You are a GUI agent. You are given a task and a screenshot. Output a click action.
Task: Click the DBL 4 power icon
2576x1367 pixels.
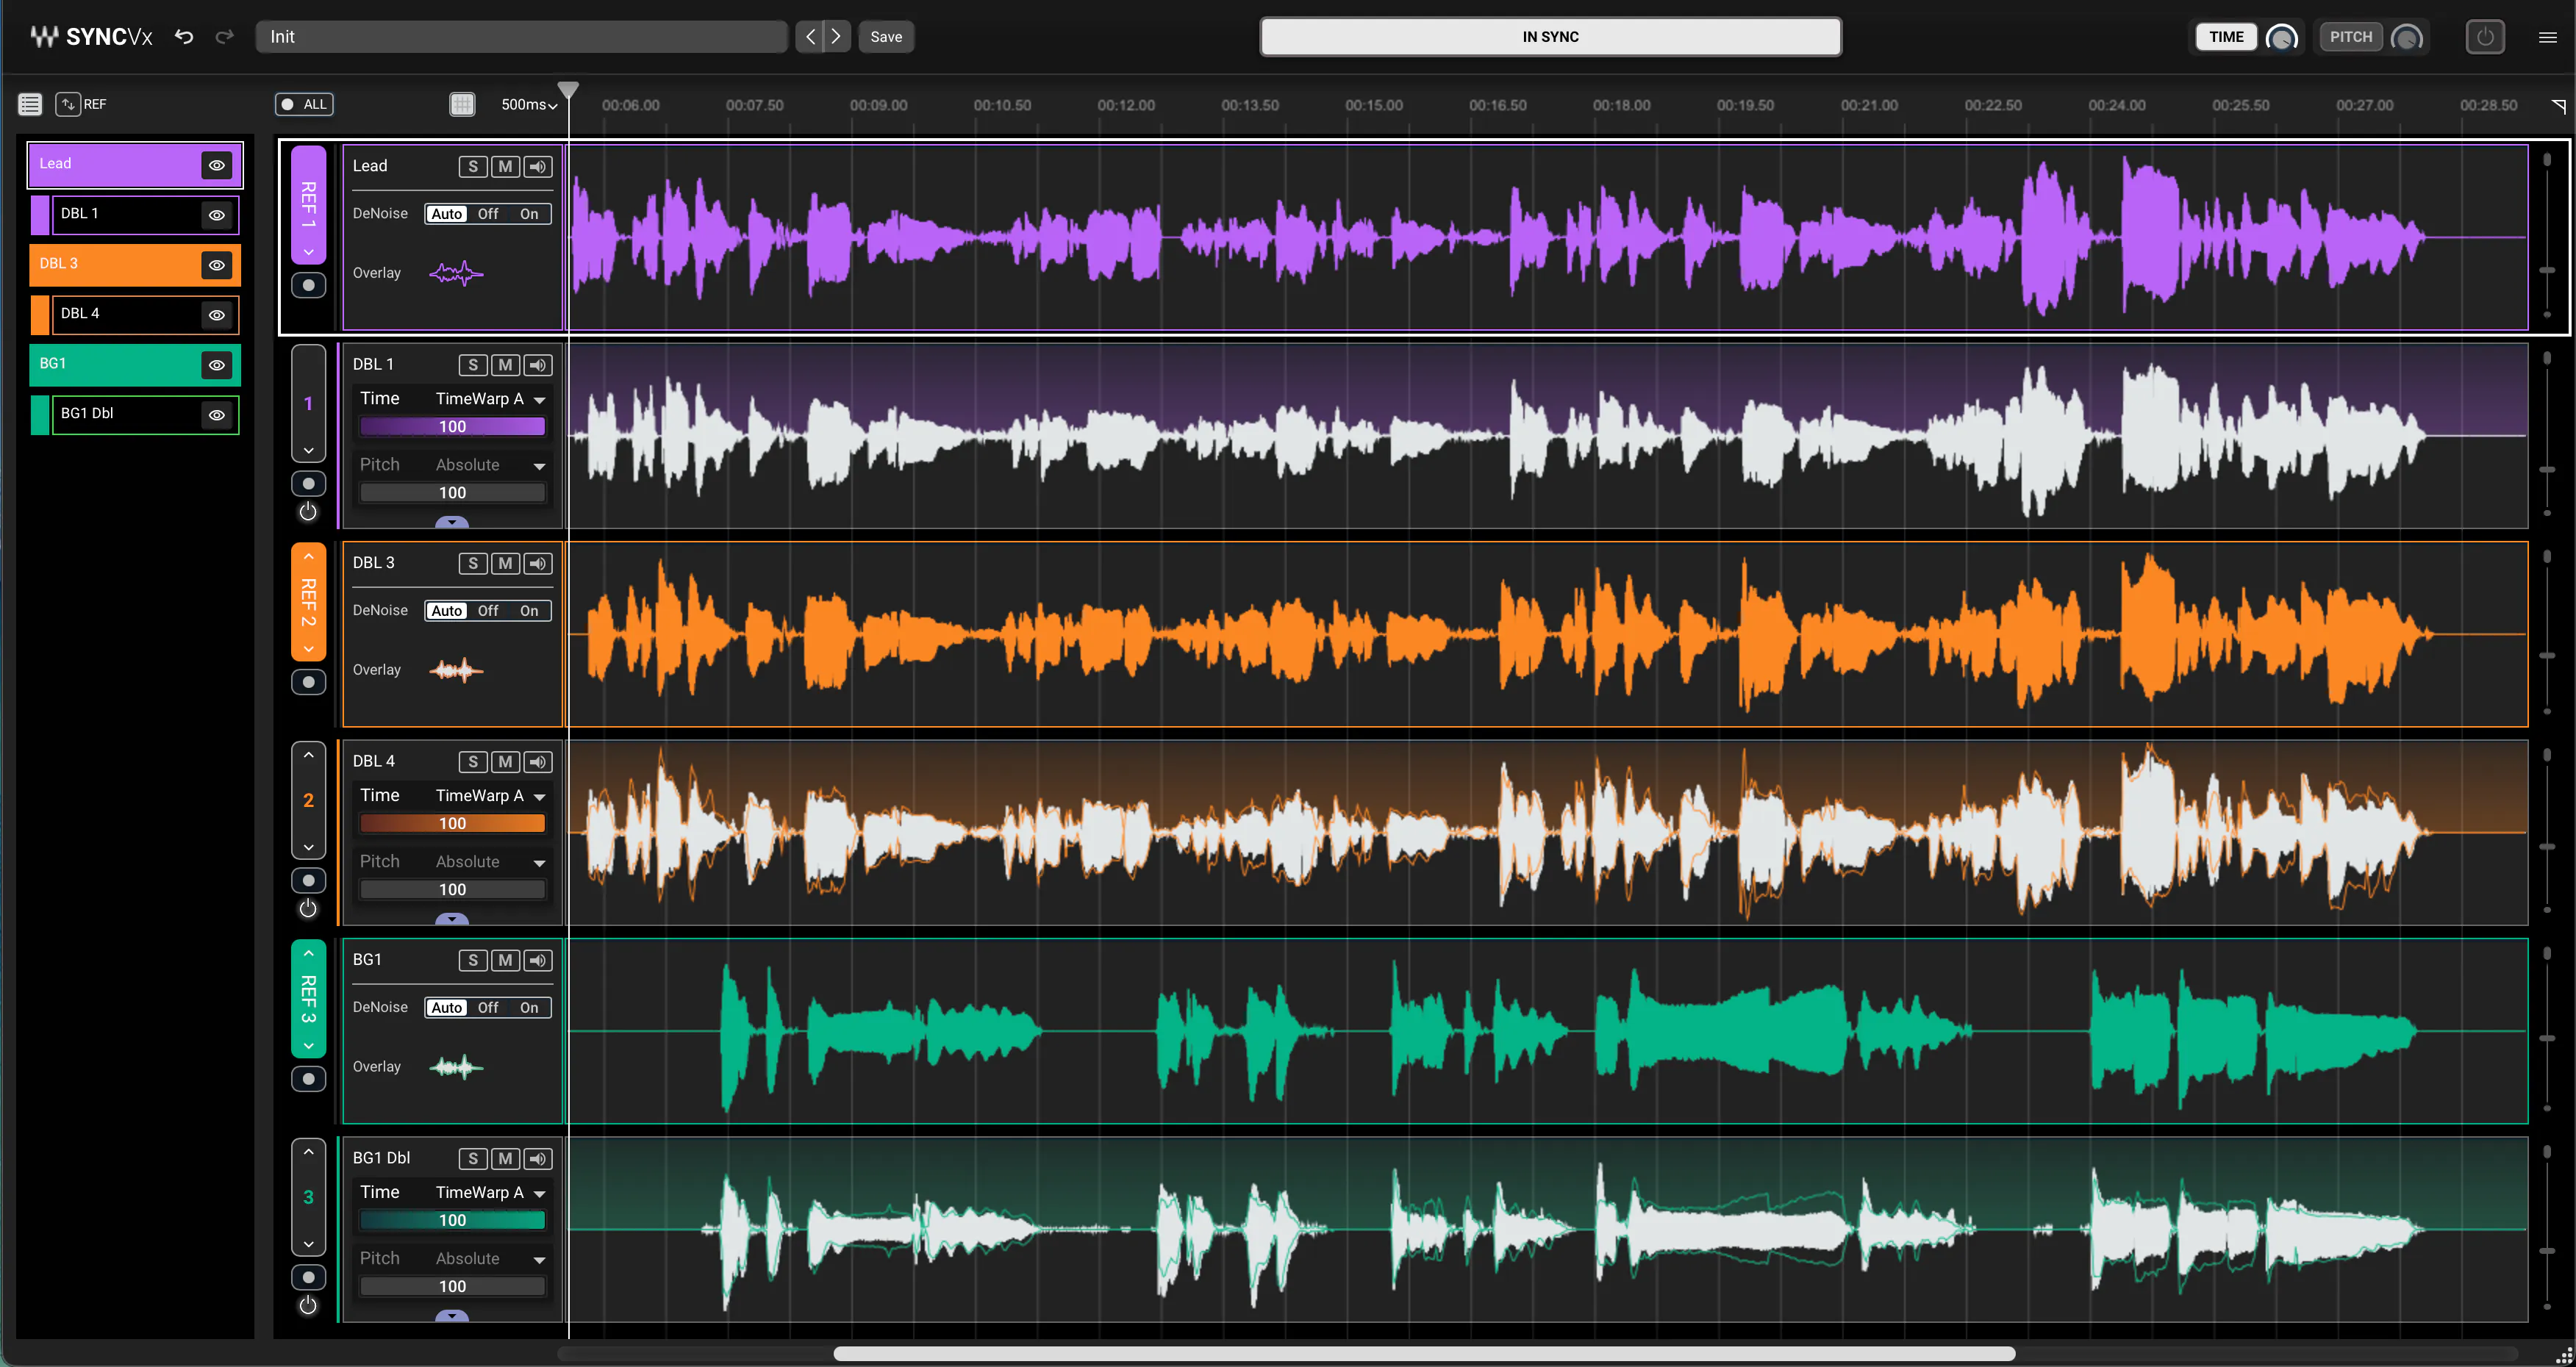click(308, 908)
